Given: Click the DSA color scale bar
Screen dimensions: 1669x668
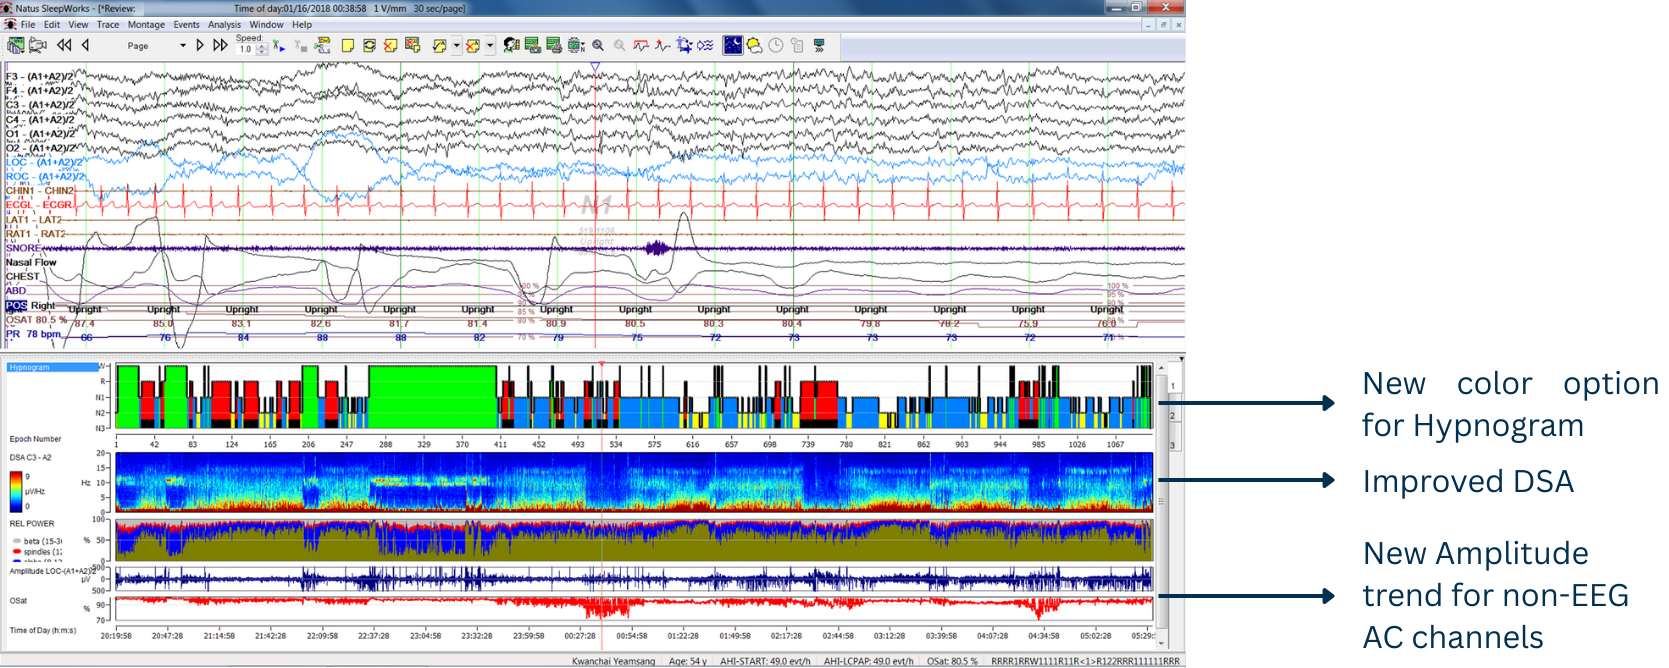Looking at the screenshot, I should click(15, 491).
